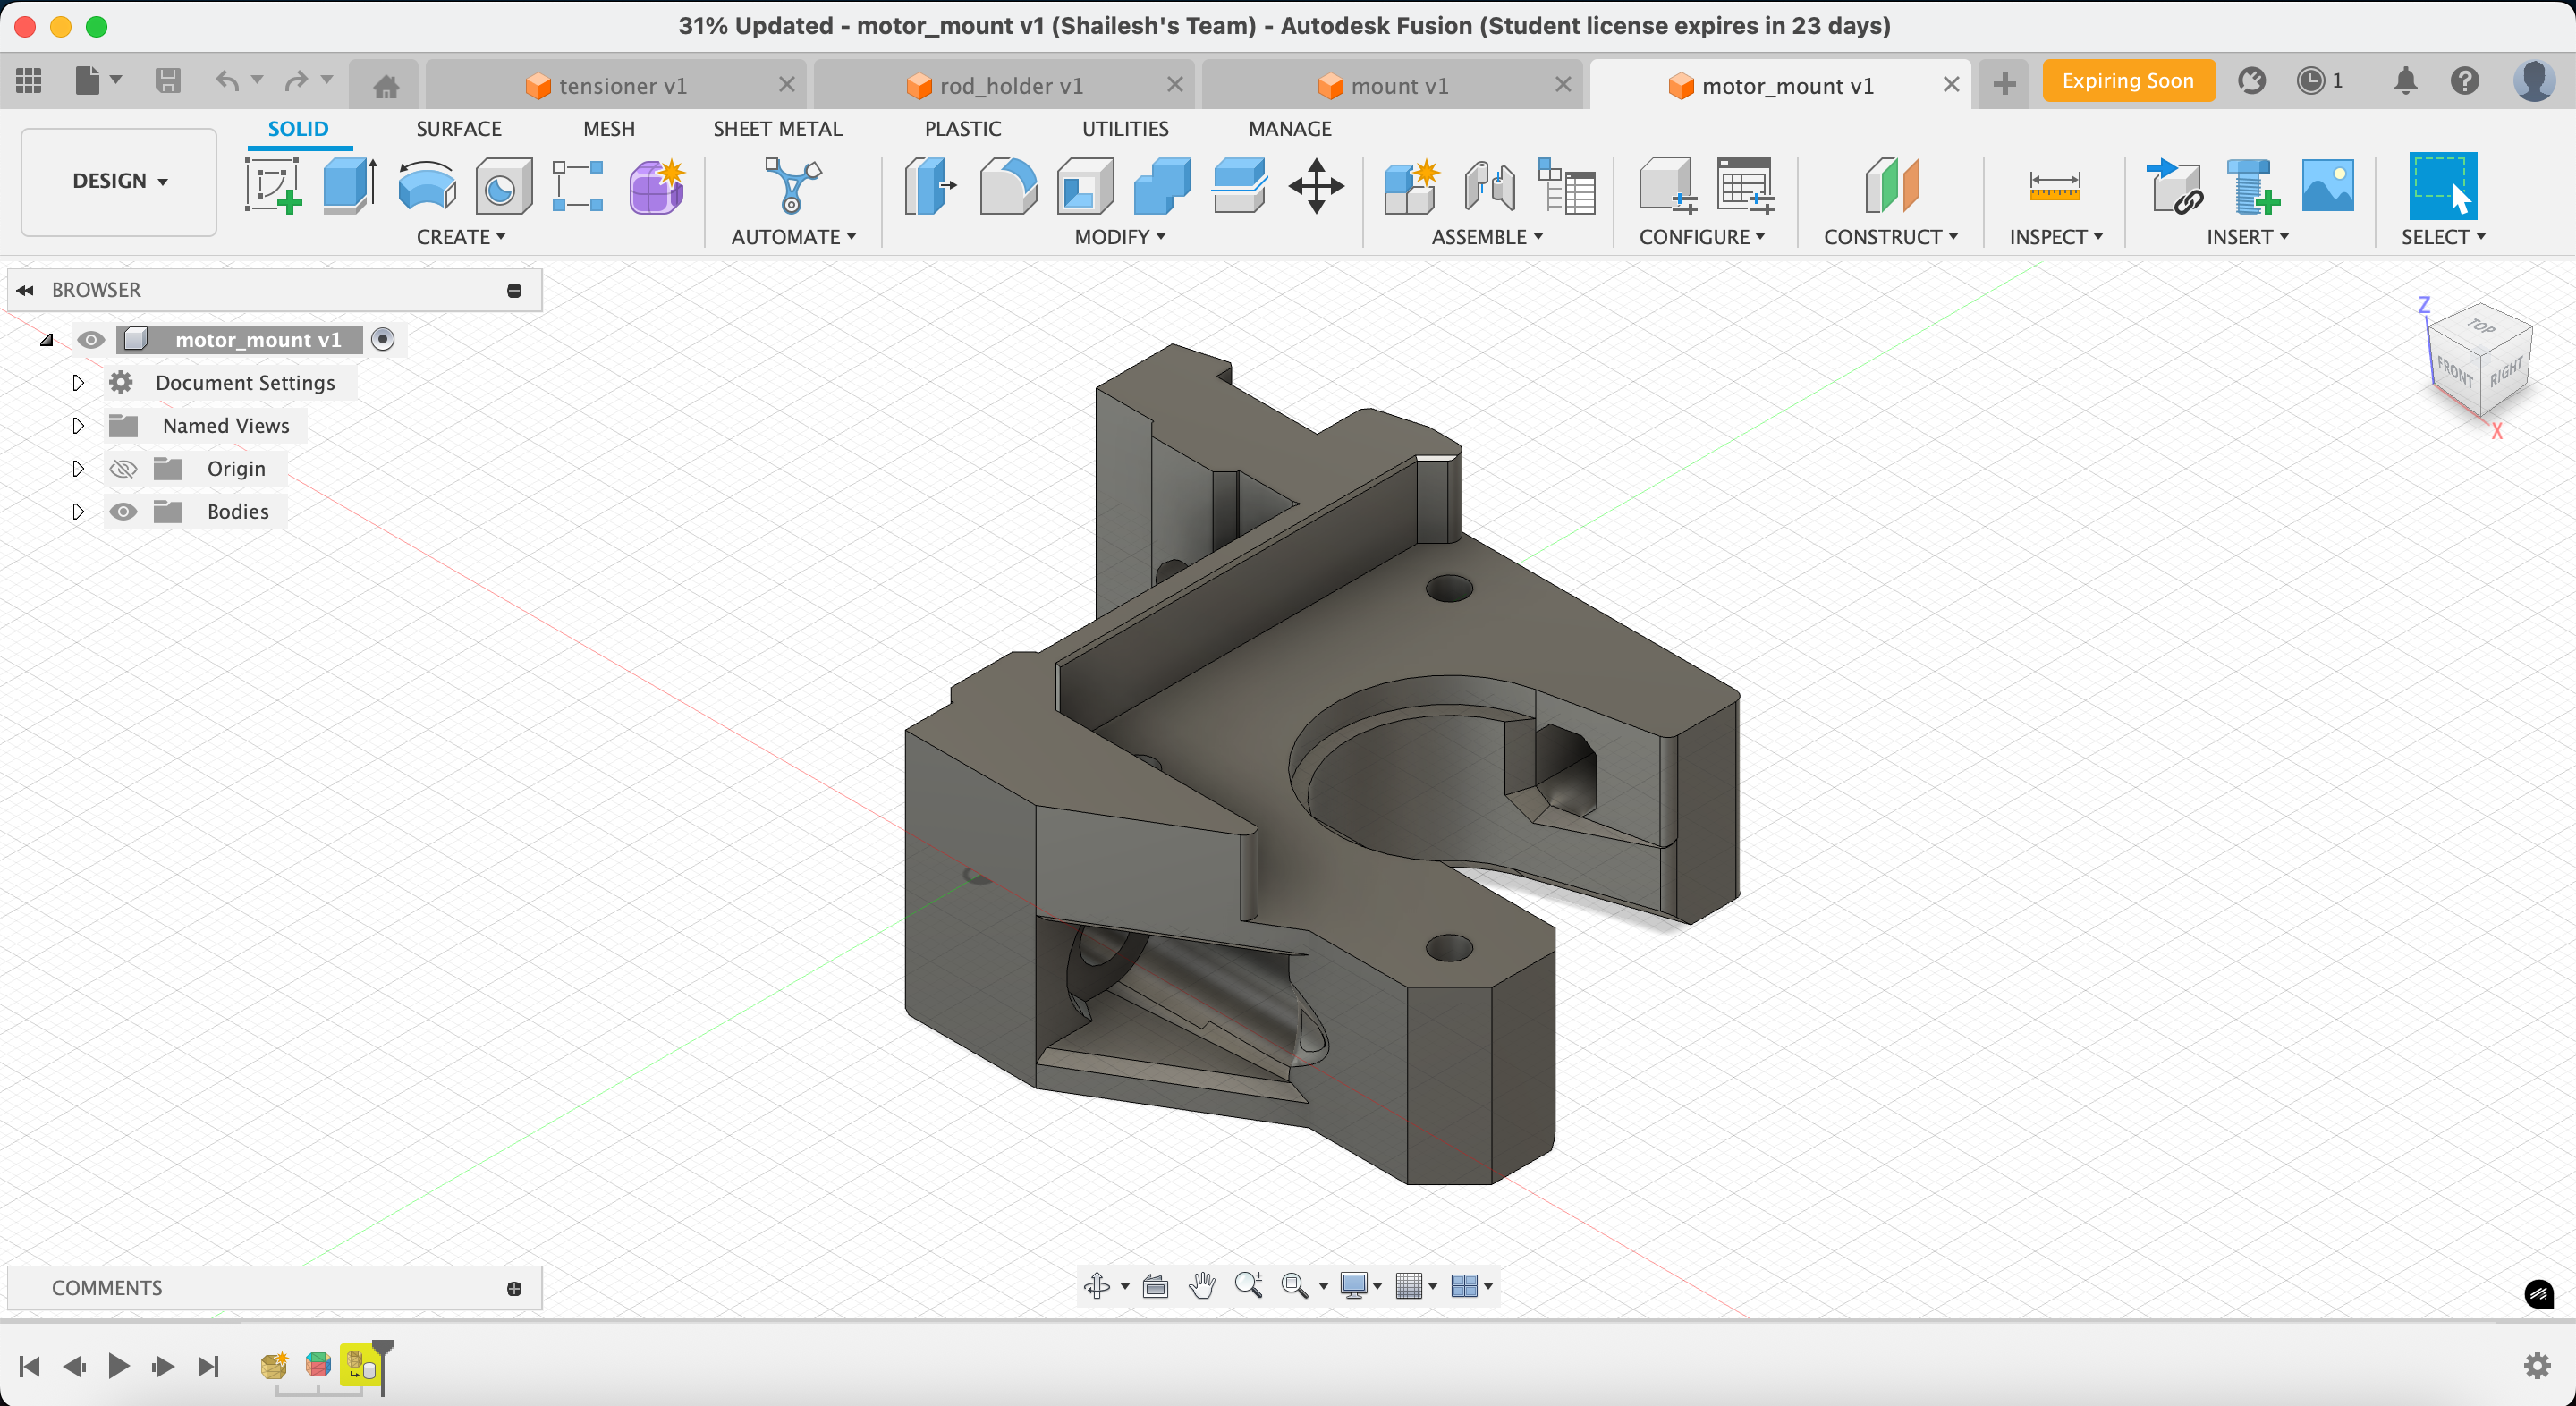Viewport: 2576px width, 1406px height.
Task: Open the CONSTRUCT dropdown menu
Action: [1891, 237]
